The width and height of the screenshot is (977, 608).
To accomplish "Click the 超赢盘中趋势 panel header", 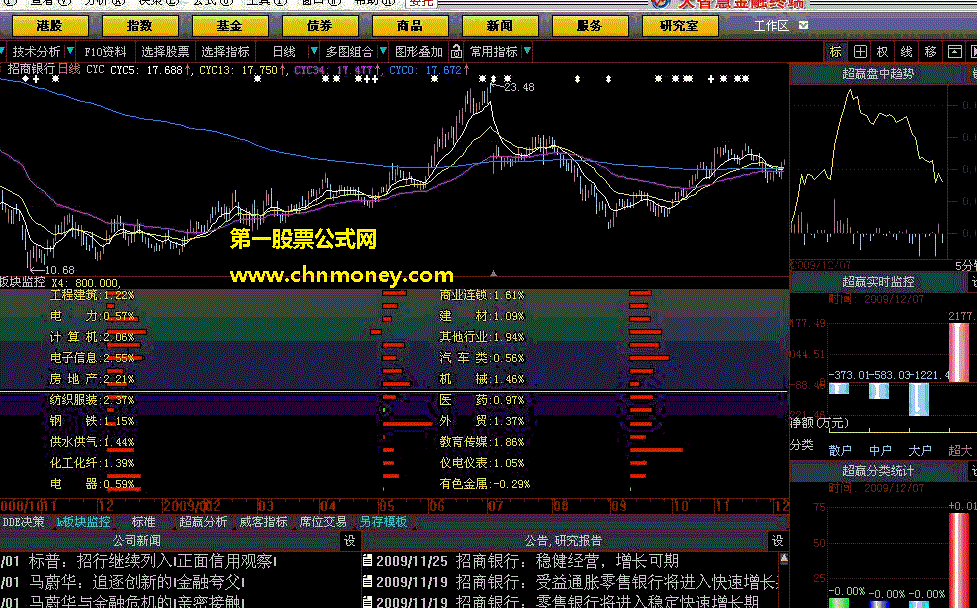I will pos(877,74).
